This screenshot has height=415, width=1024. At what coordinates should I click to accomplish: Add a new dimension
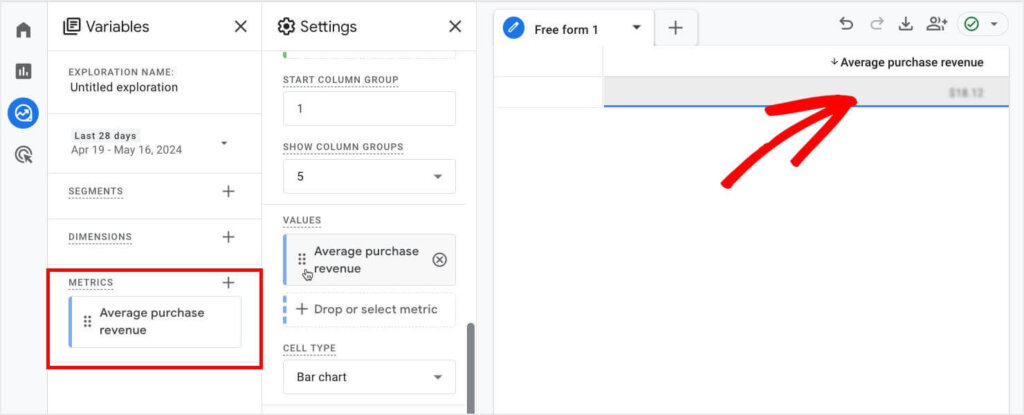pyautogui.click(x=228, y=237)
